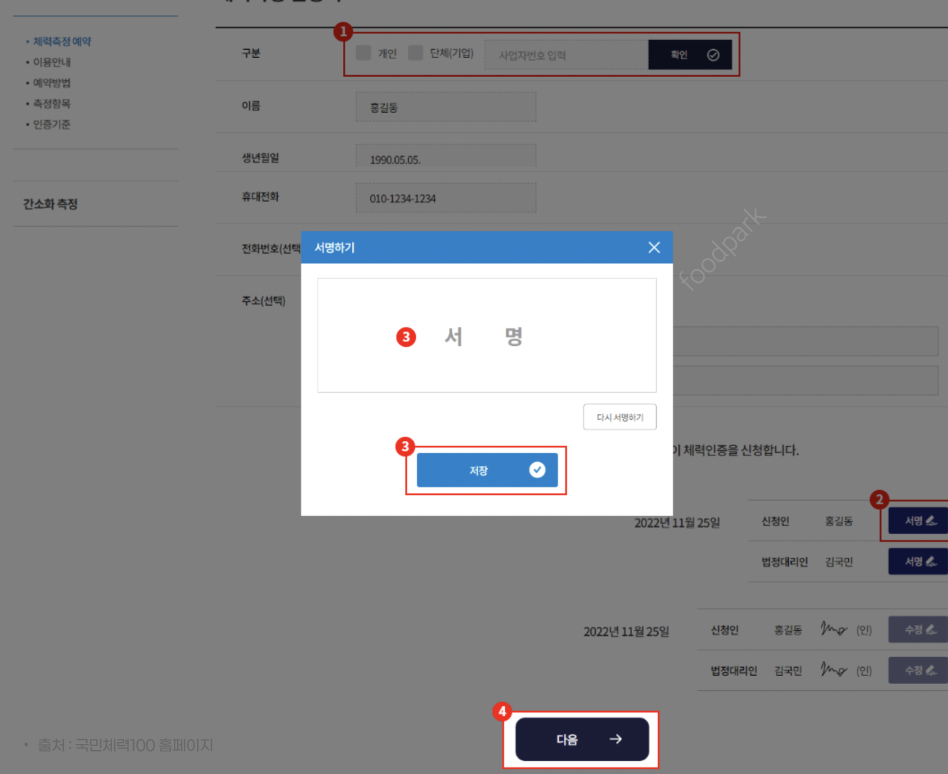
Task: Close the 서명하기 signature dialog
Action: point(654,247)
